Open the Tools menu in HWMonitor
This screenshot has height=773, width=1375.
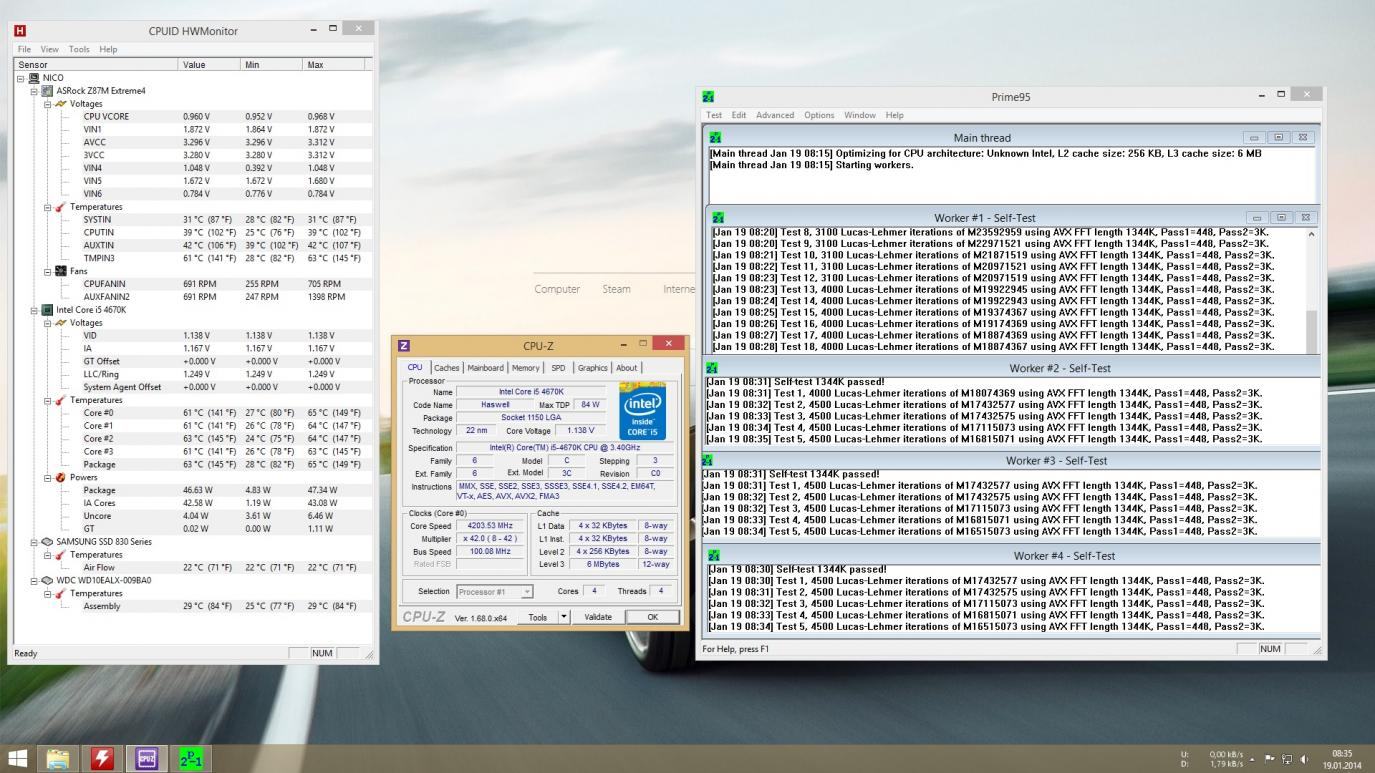pos(79,49)
